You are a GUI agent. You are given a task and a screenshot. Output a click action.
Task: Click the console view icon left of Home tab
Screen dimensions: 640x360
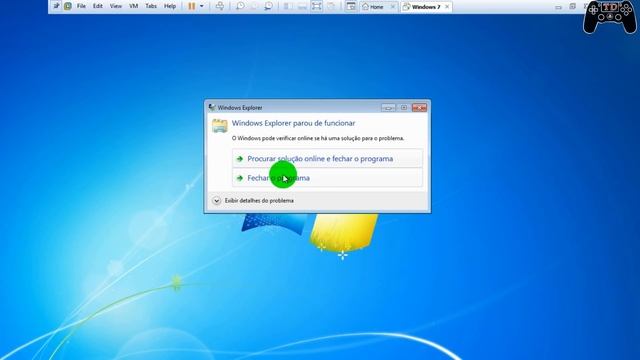[351, 6]
